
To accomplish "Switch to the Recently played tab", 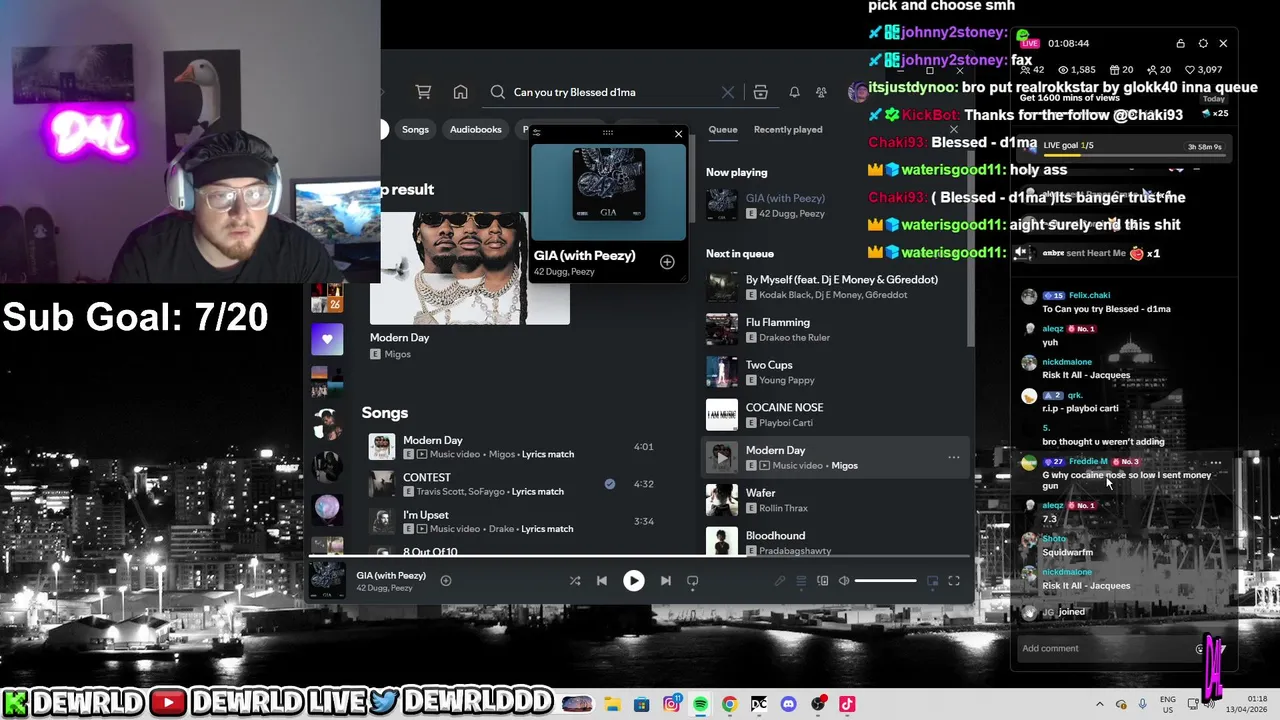I will (788, 129).
